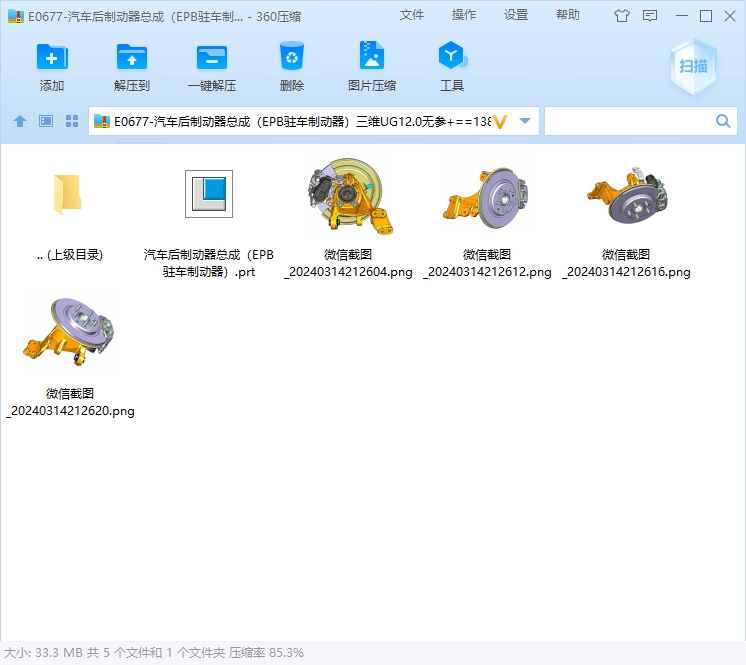
Task: Open the 文件 (File) menu
Action: click(412, 15)
